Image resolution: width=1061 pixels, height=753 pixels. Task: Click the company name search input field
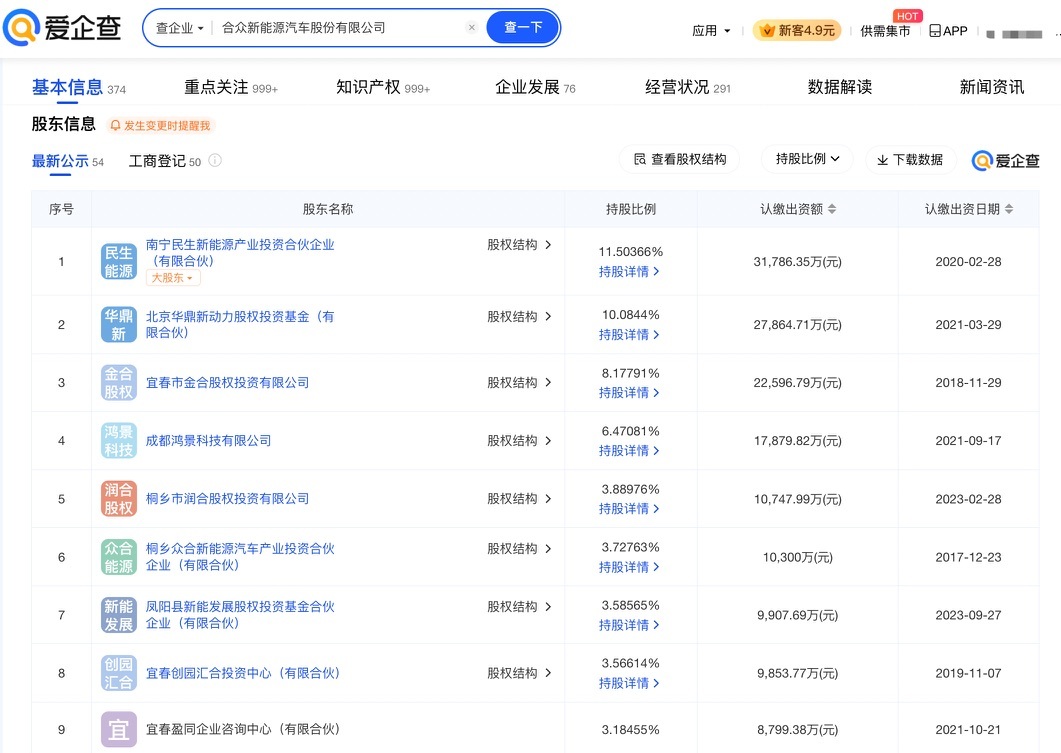[338, 28]
